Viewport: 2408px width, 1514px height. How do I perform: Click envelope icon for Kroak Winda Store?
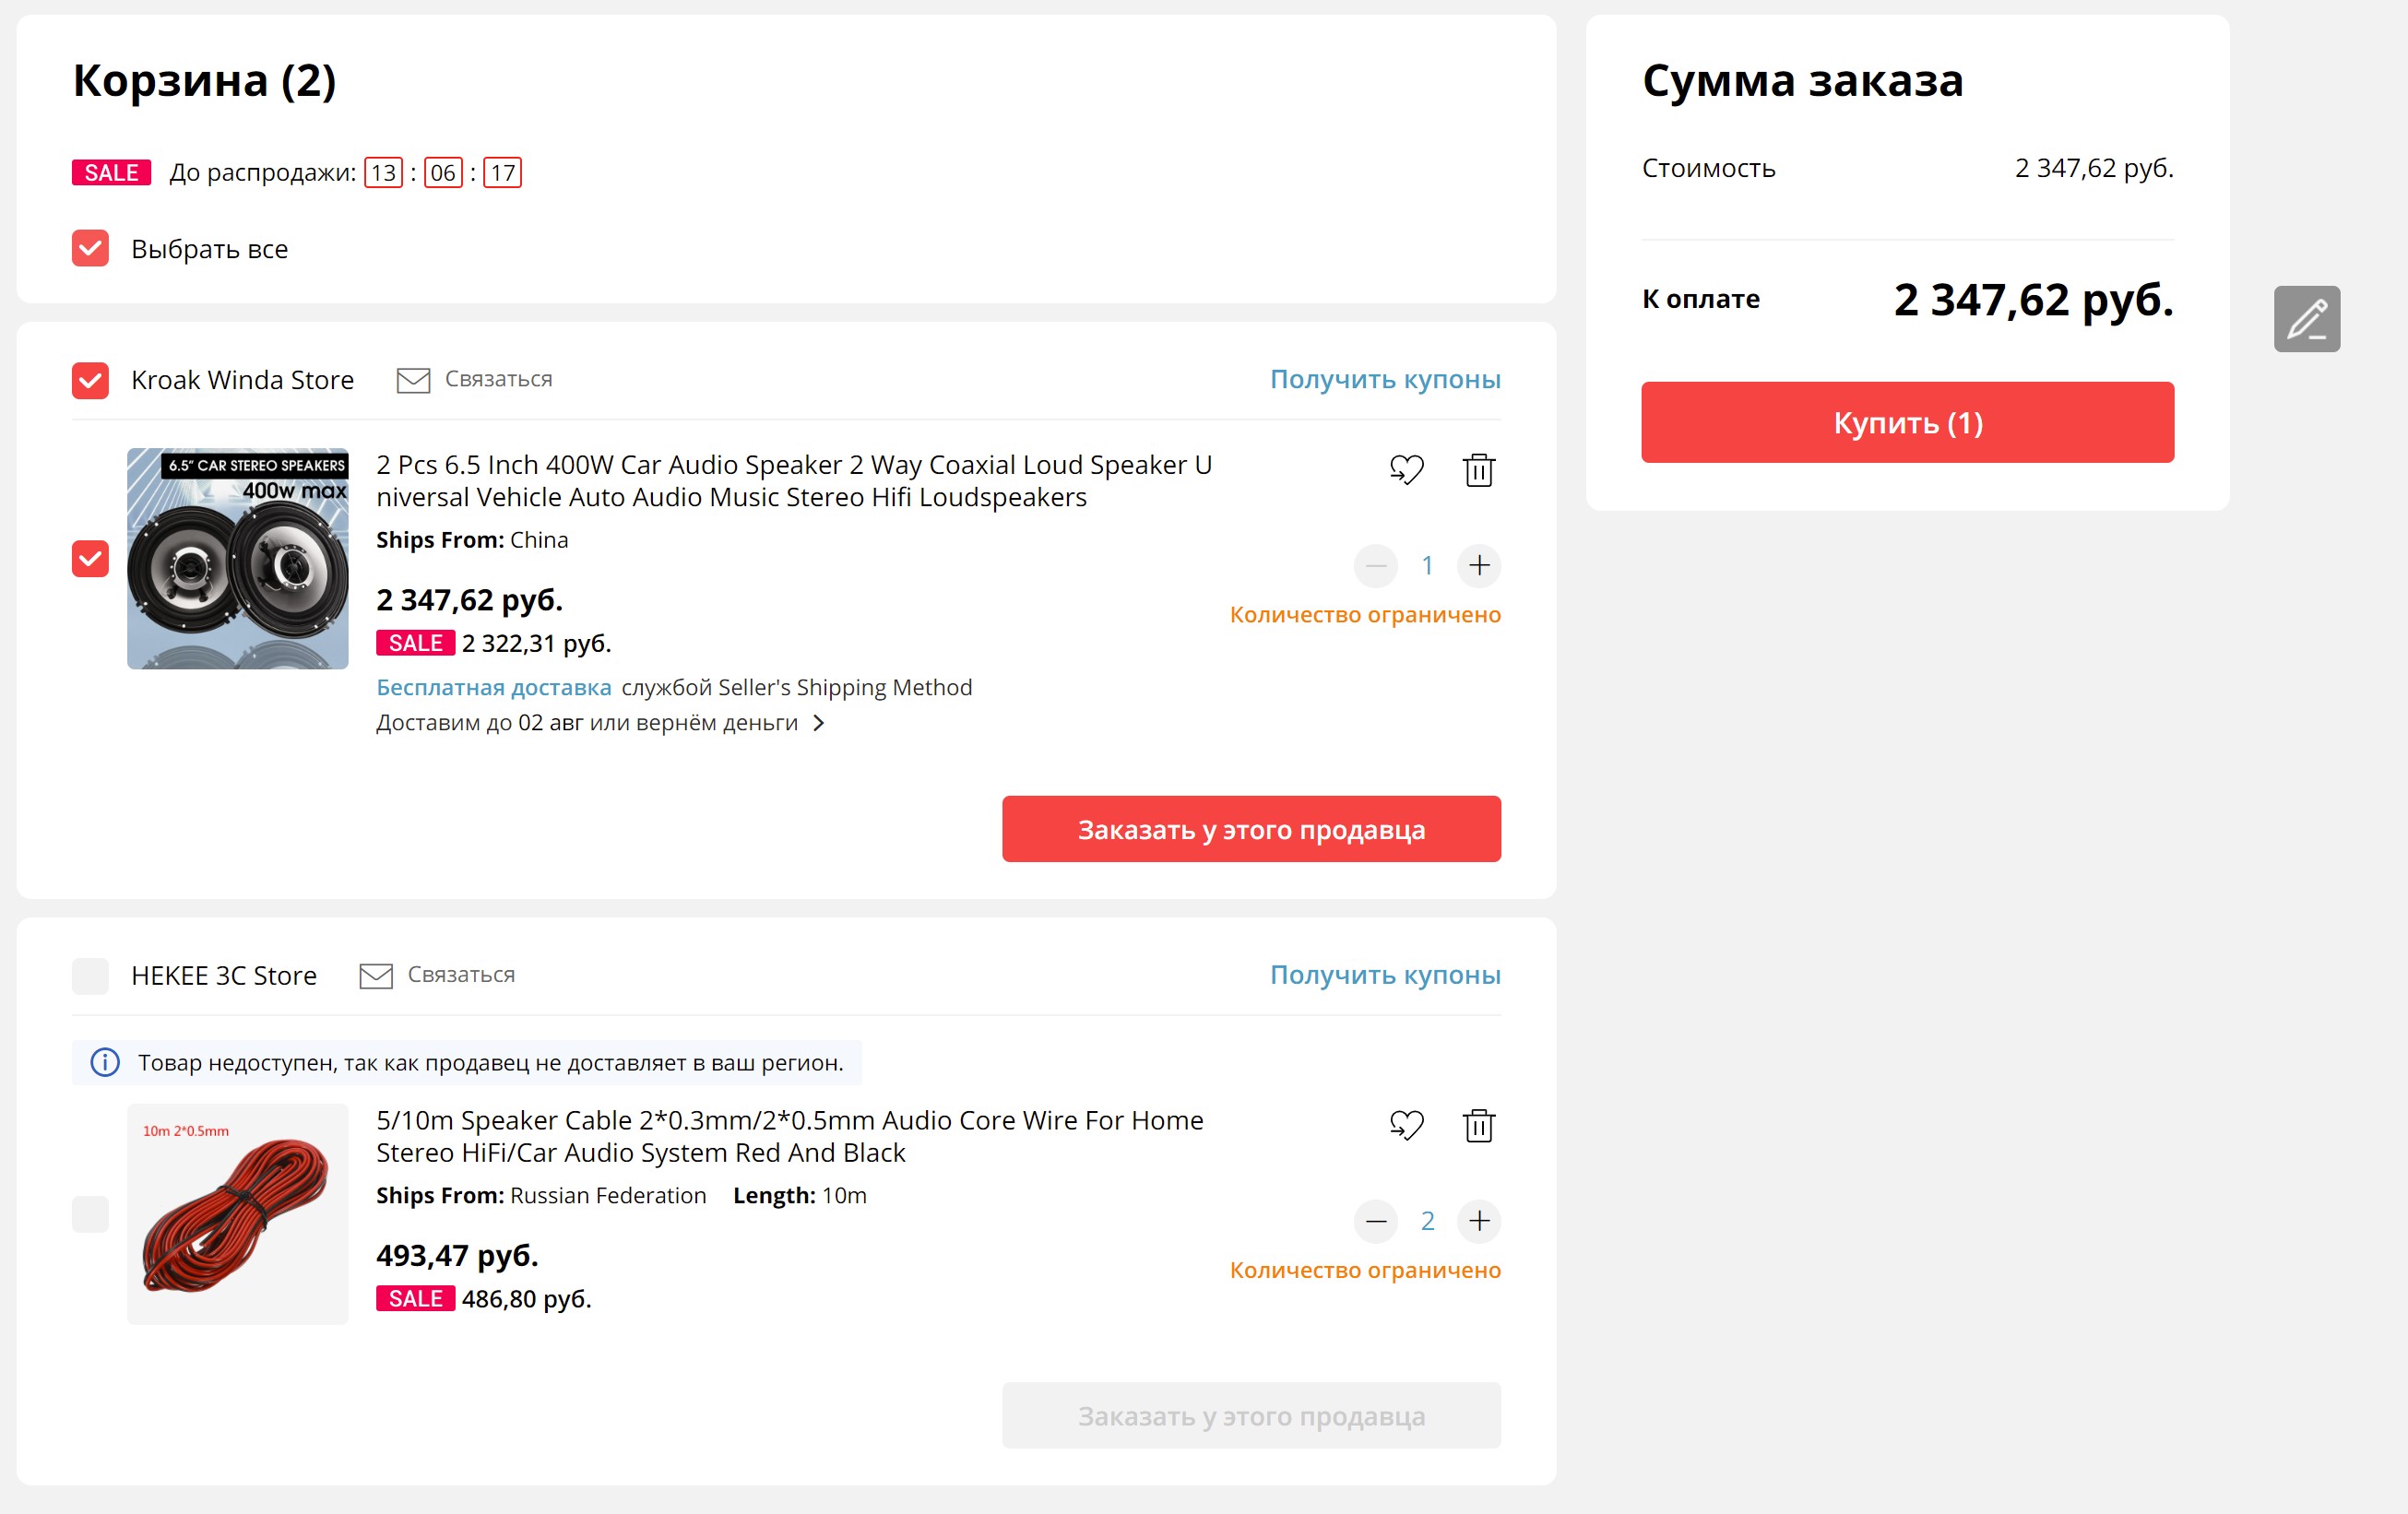[413, 380]
